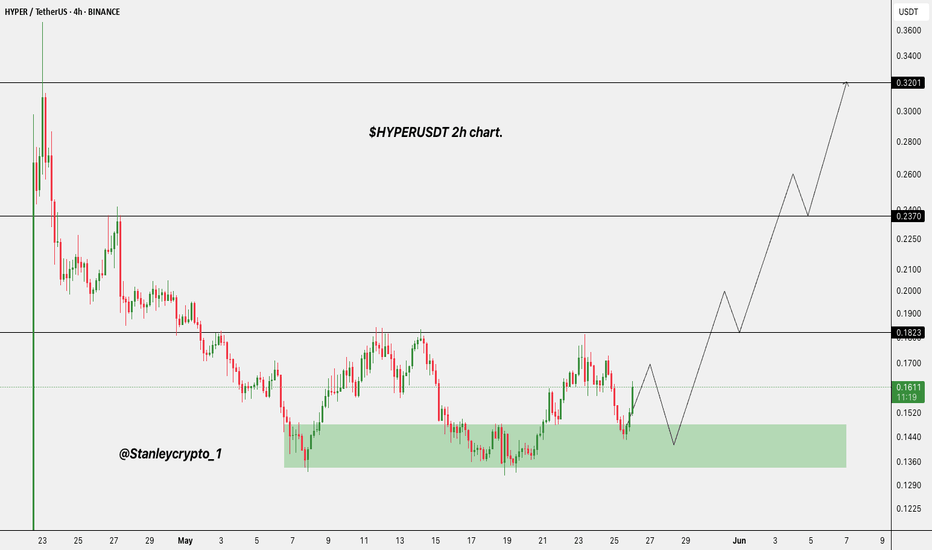Screen dimensions: 932x550
Task: Select the 0.1823 price level label
Action: [x=908, y=333]
